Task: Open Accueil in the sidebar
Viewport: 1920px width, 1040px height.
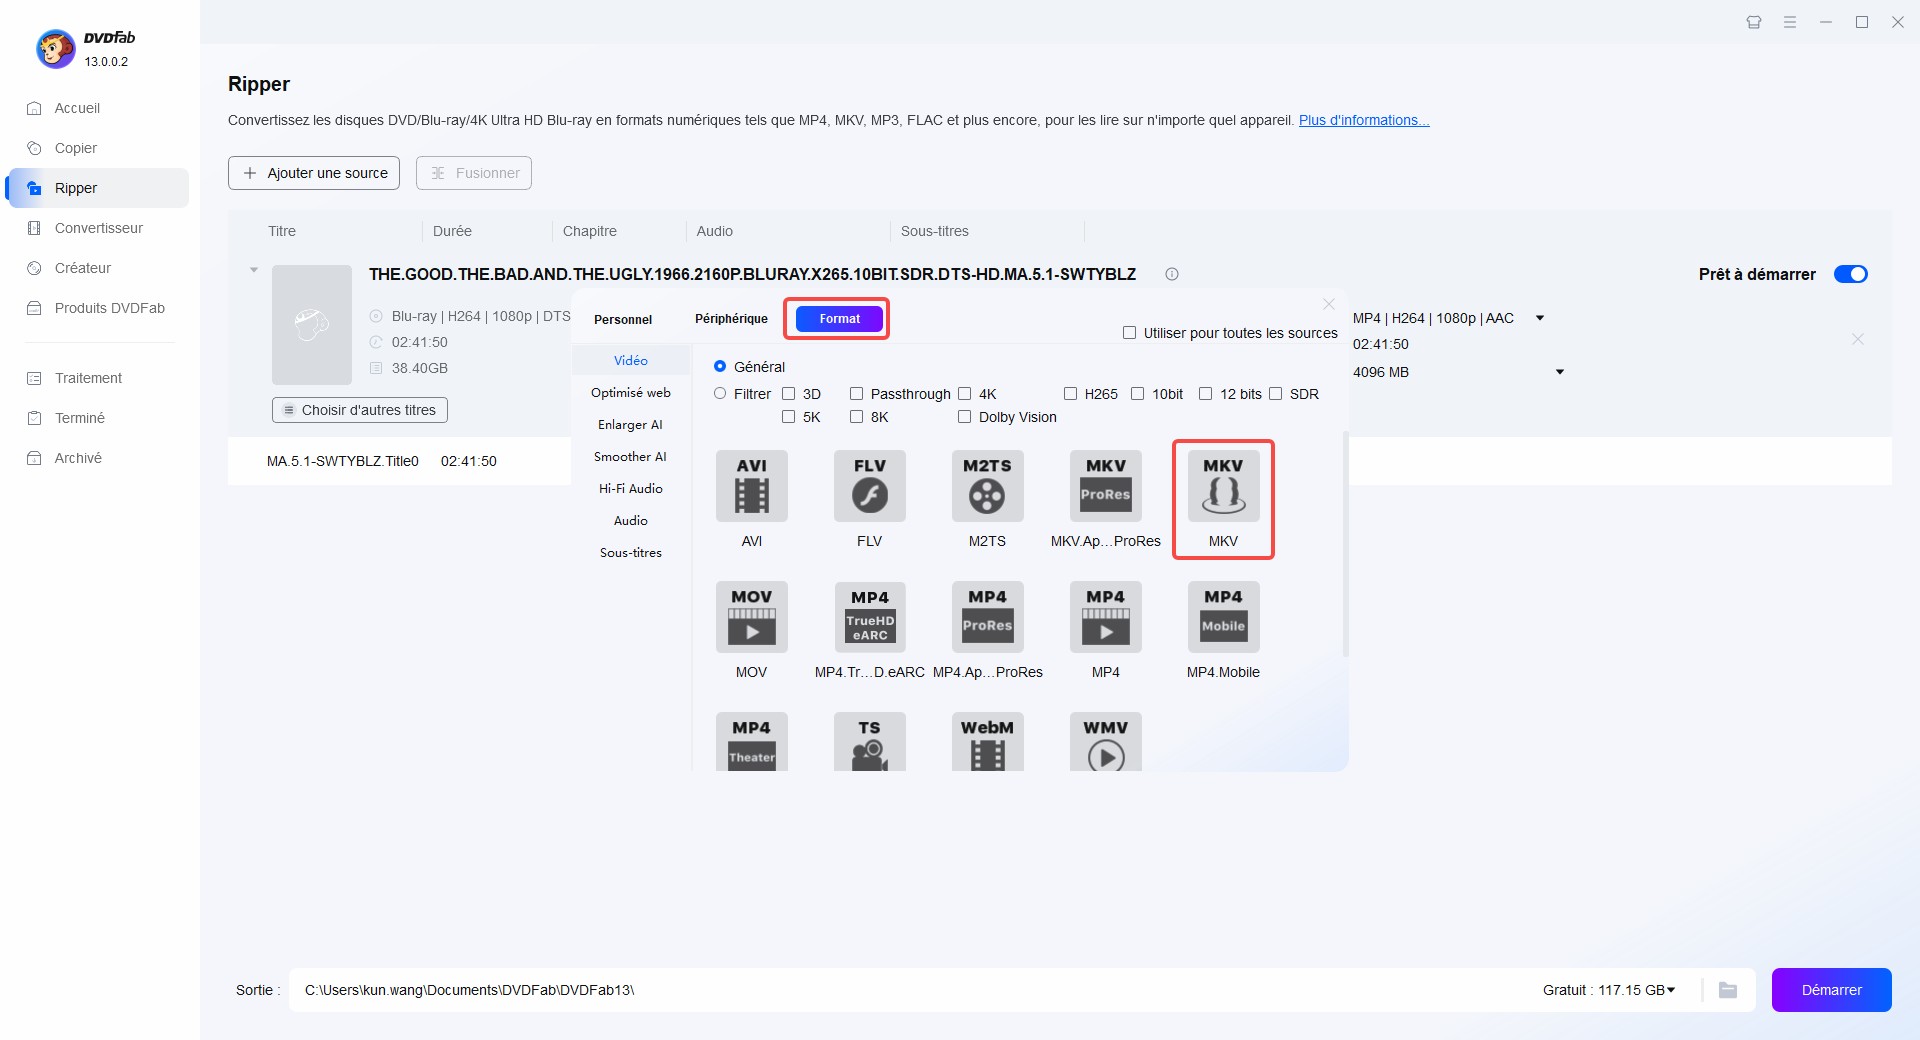Action: point(77,108)
